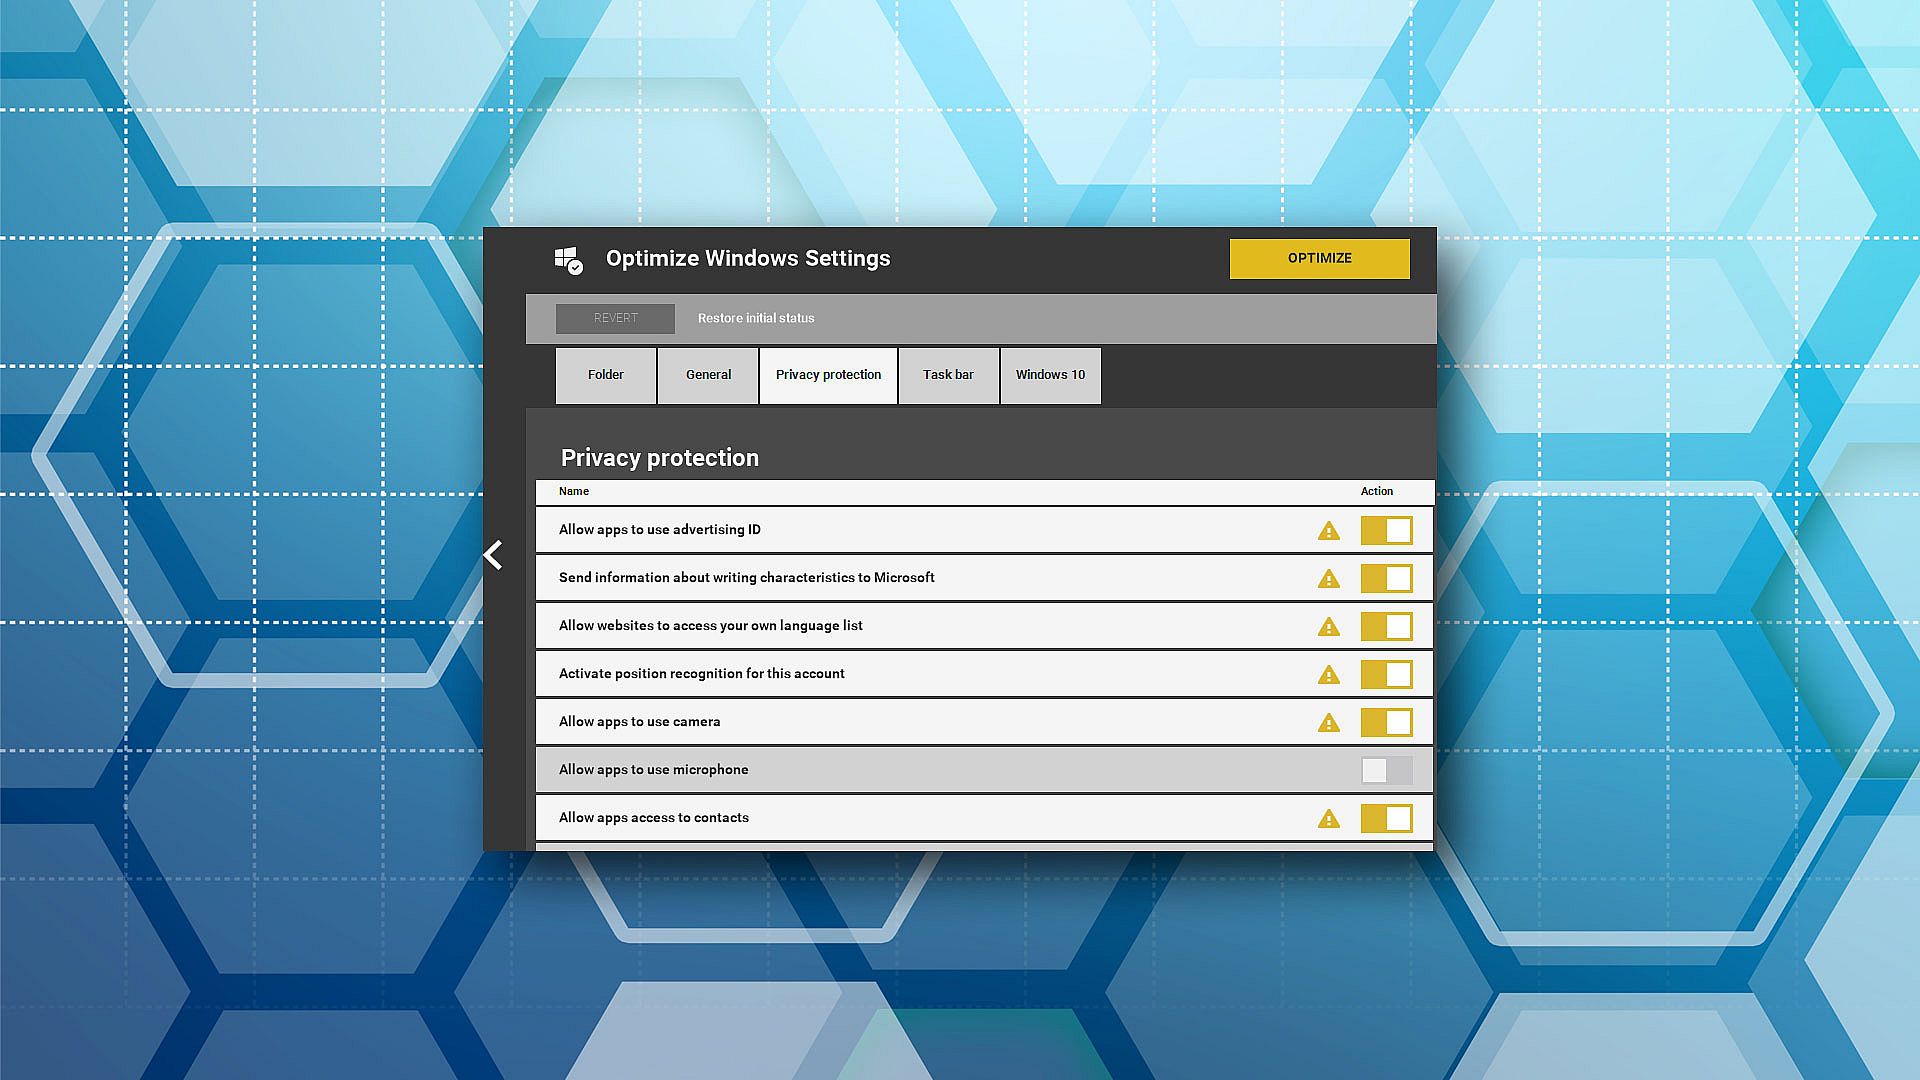Screen dimensions: 1920x1080
Task: Click warning icon for language list row
Action: pyautogui.click(x=1328, y=627)
